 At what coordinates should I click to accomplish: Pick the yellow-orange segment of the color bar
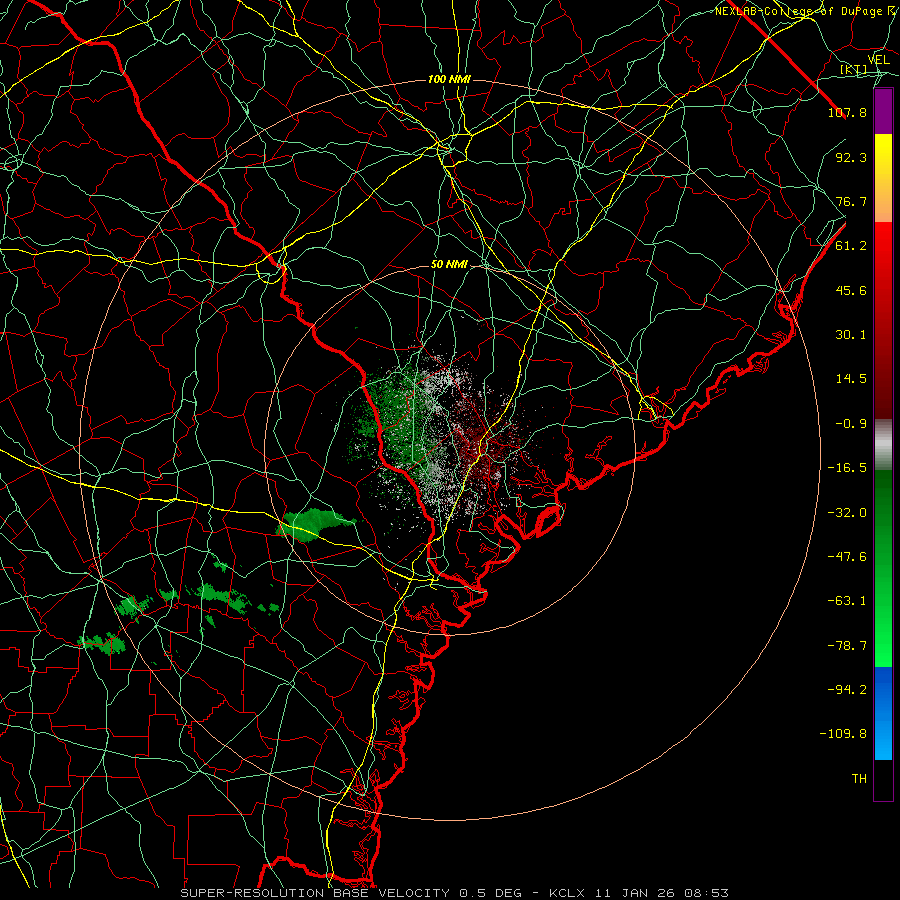[883, 178]
